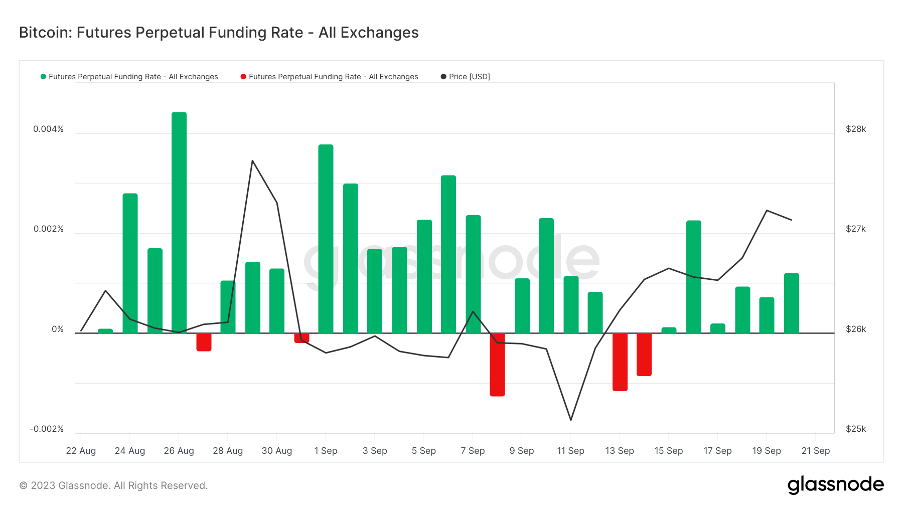Viewport: 904px width, 508px height.
Task: Click the 22 Aug x-axis date label
Action: coord(80,451)
